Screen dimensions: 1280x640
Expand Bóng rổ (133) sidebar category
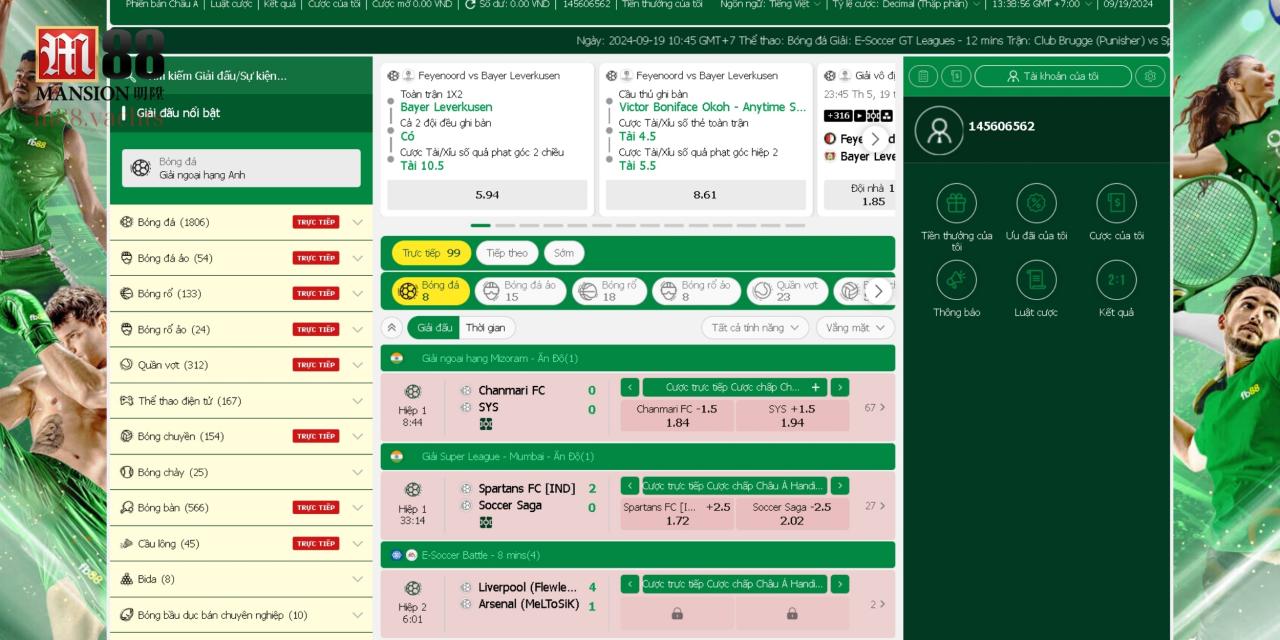(x=240, y=294)
